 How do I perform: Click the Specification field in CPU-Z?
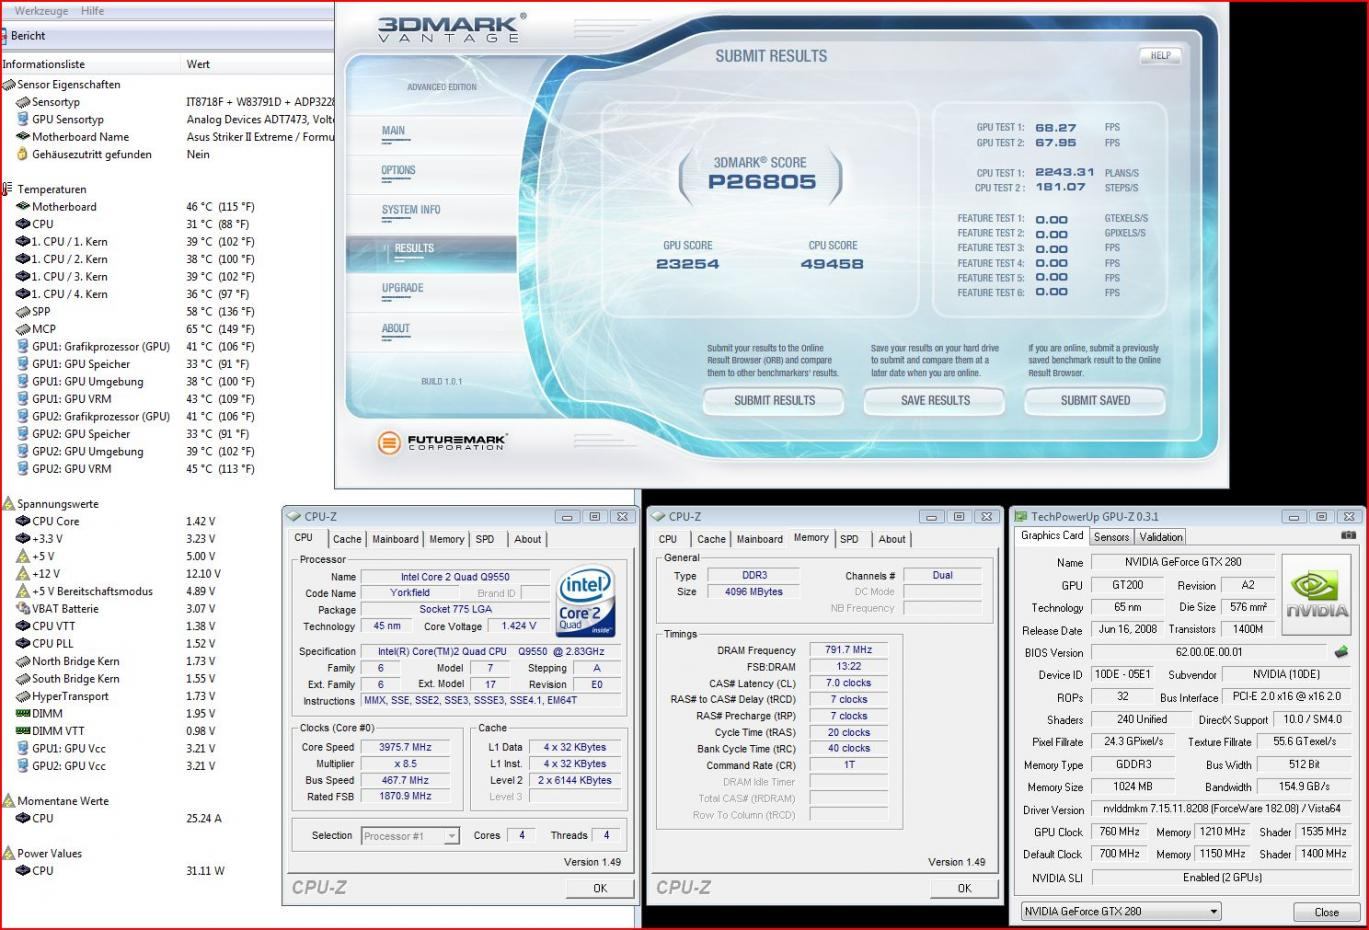coord(490,651)
